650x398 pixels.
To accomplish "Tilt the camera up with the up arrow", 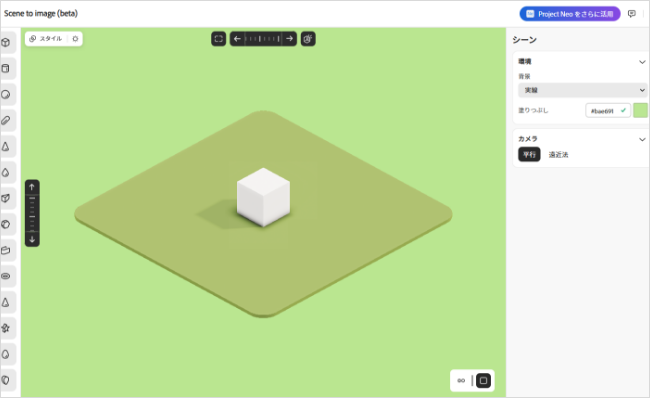I will (x=32, y=187).
